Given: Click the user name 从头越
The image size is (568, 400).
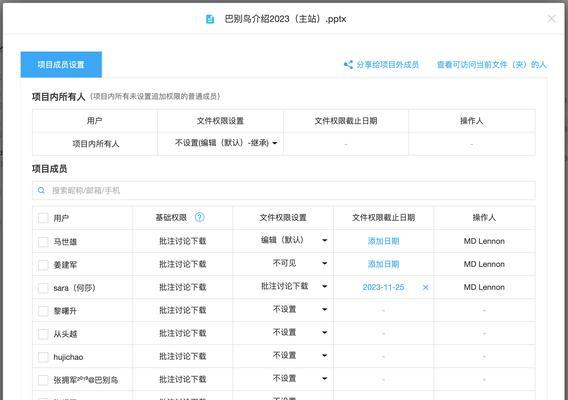Looking at the screenshot, I should [65, 334].
